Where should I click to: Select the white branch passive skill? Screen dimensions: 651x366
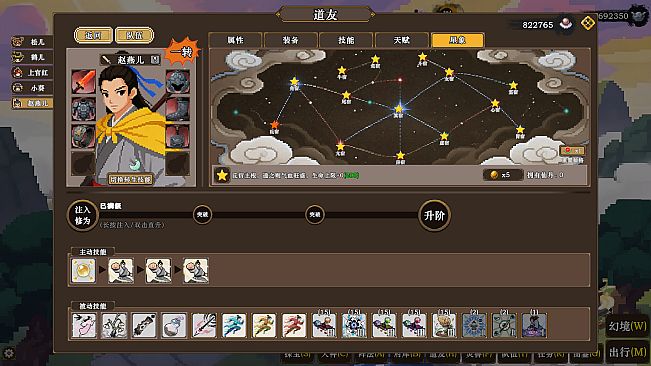click(x=114, y=325)
